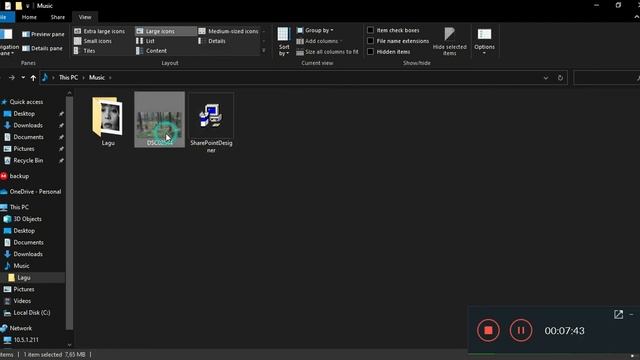Toggle the Details pane
Image resolution: width=640 pixels, height=360 pixels.
(42, 48)
